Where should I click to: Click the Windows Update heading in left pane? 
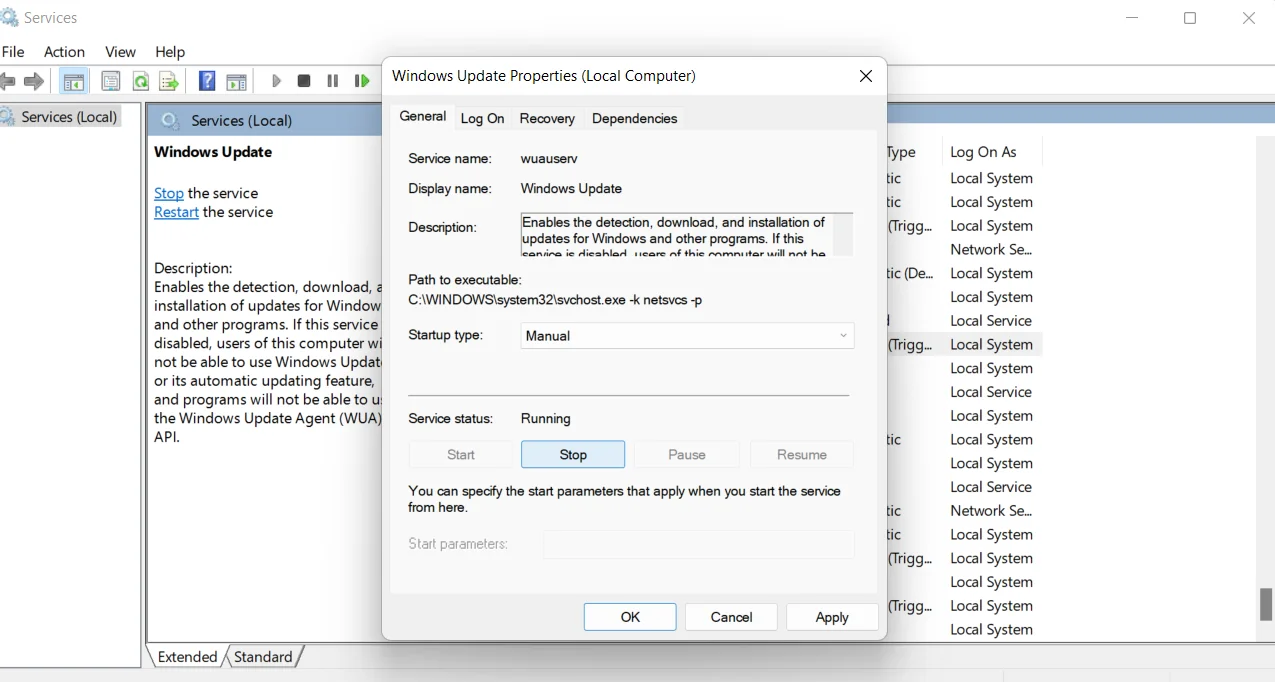pos(213,152)
